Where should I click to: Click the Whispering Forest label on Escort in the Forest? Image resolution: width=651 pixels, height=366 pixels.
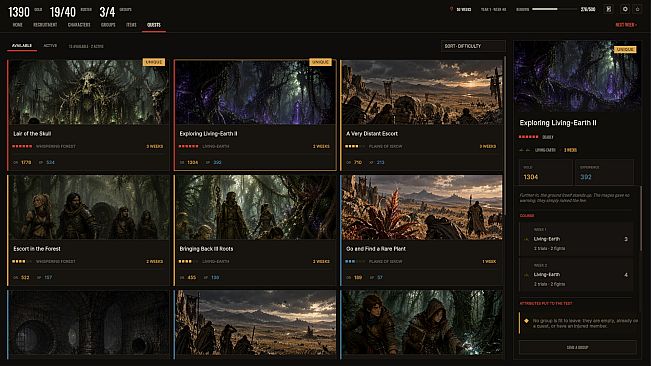(56, 261)
